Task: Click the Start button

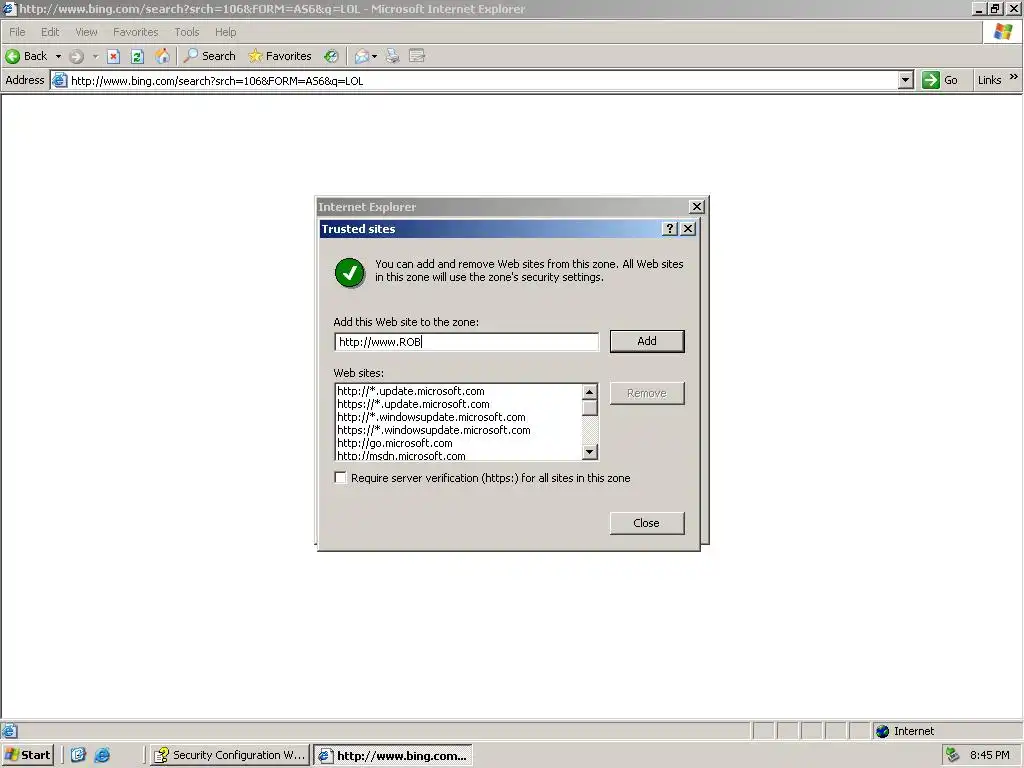Action: [27, 755]
